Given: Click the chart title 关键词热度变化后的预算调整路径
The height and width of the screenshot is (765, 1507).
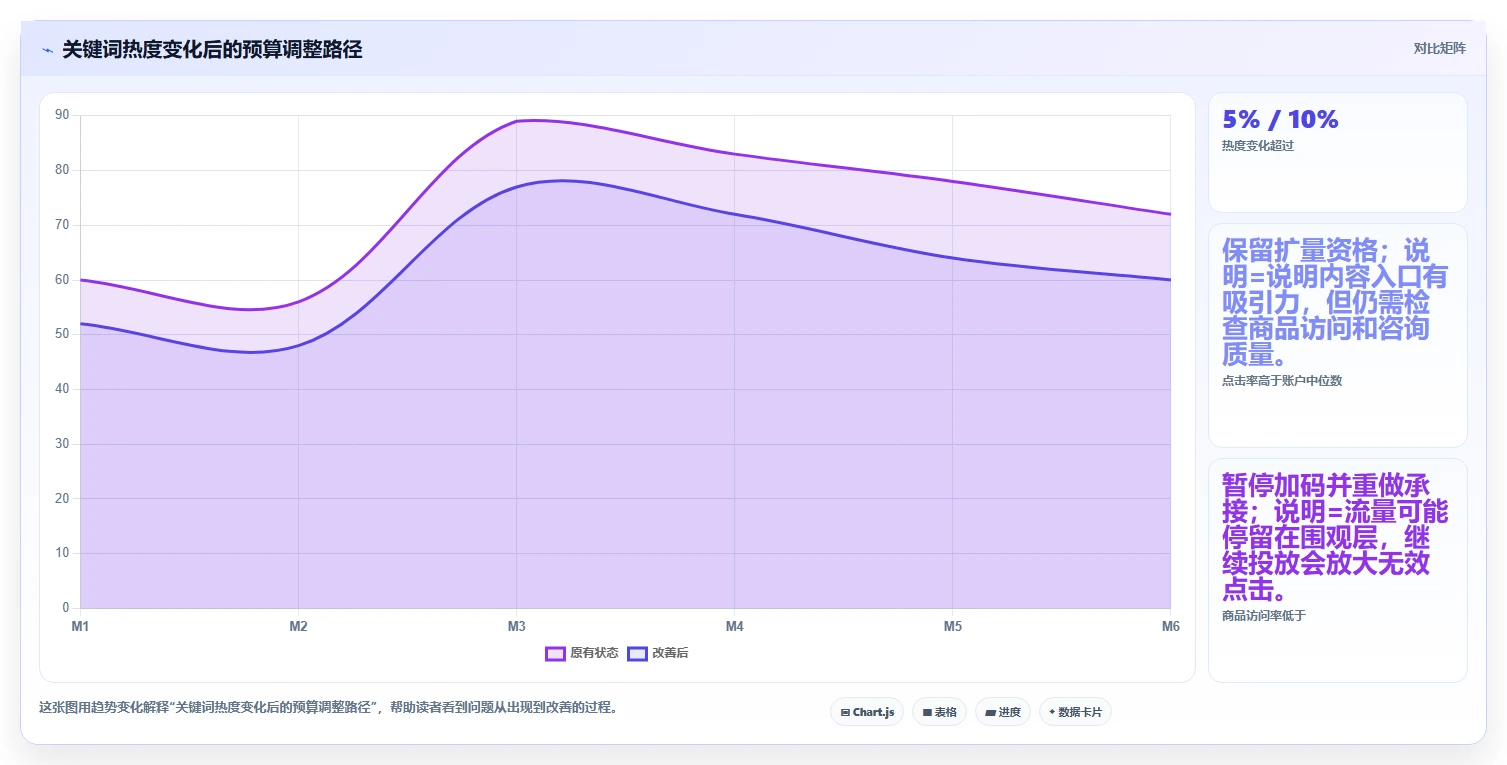Looking at the screenshot, I should [x=212, y=49].
